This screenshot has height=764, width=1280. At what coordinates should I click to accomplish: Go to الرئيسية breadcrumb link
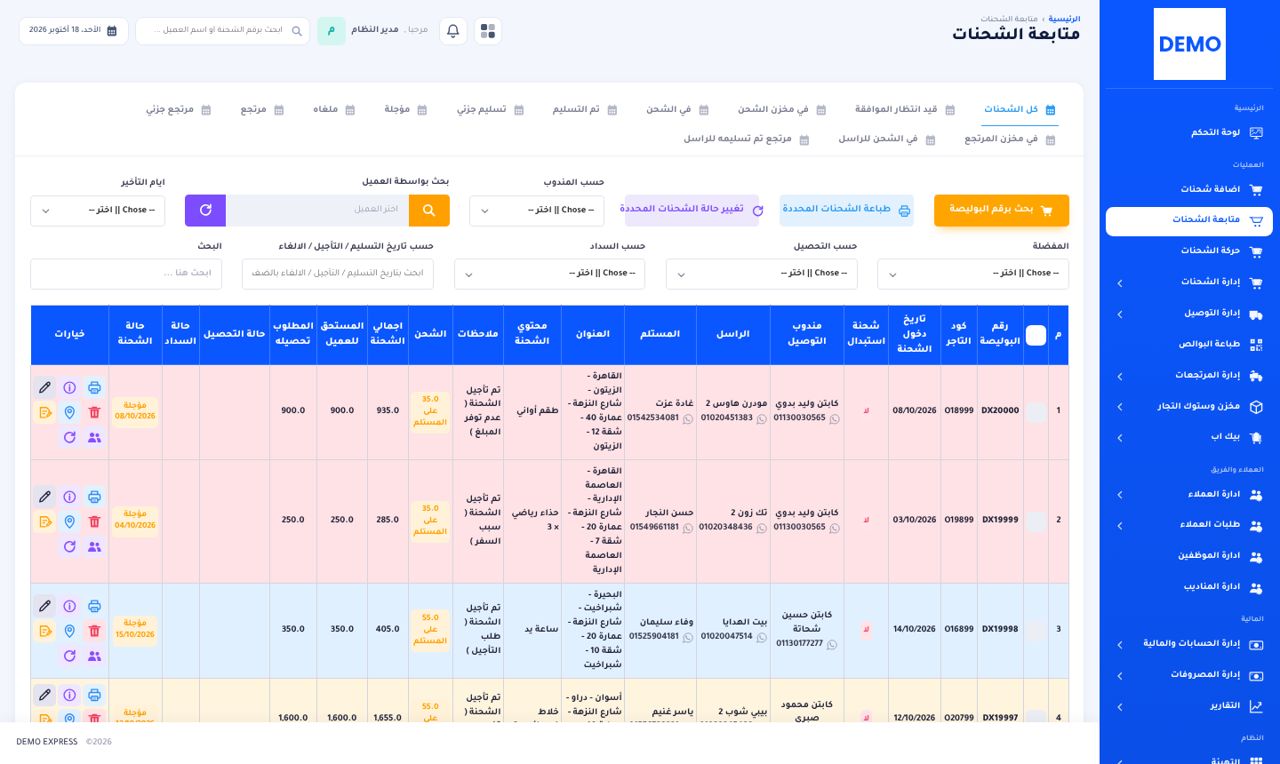(1064, 19)
